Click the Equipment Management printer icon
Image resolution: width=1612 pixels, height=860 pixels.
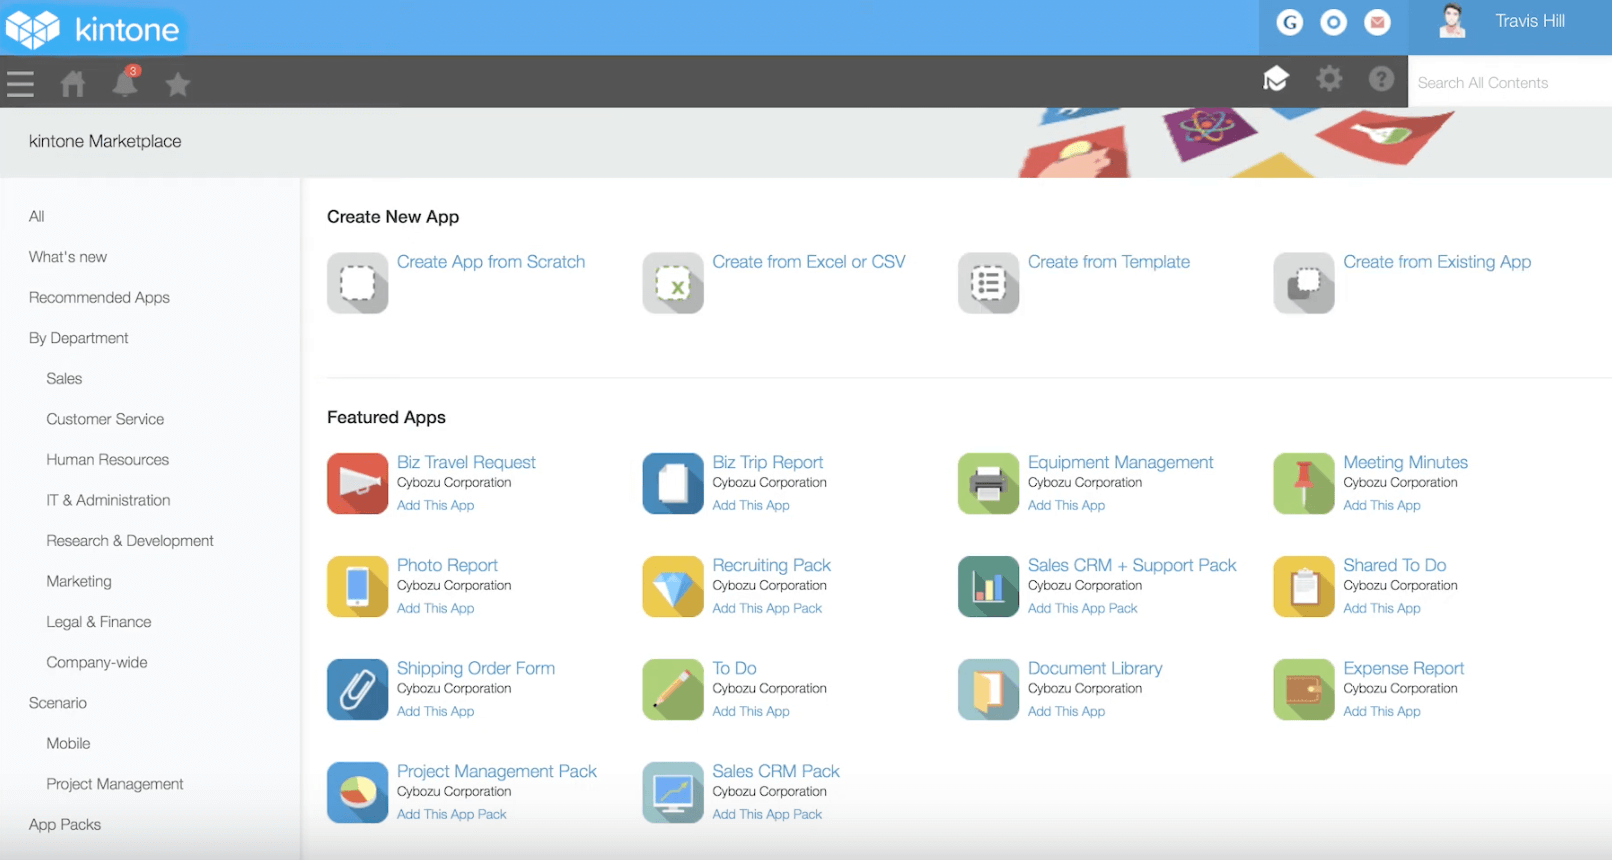[988, 484]
